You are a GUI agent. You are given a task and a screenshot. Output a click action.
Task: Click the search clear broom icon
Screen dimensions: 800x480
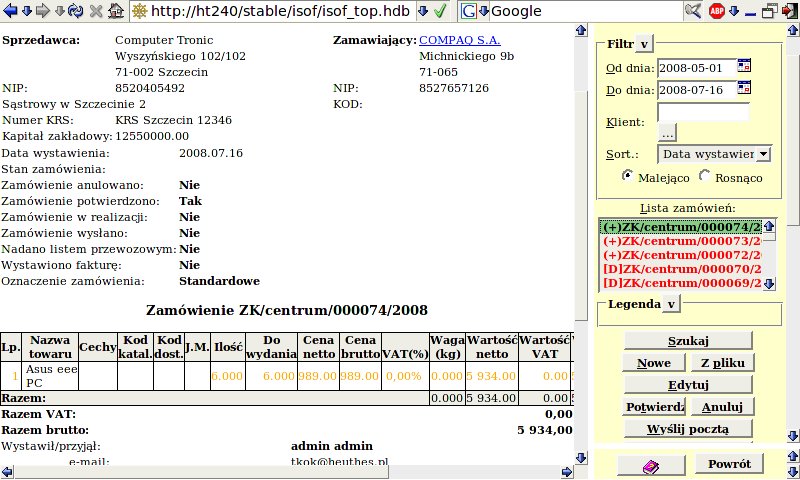point(693,11)
